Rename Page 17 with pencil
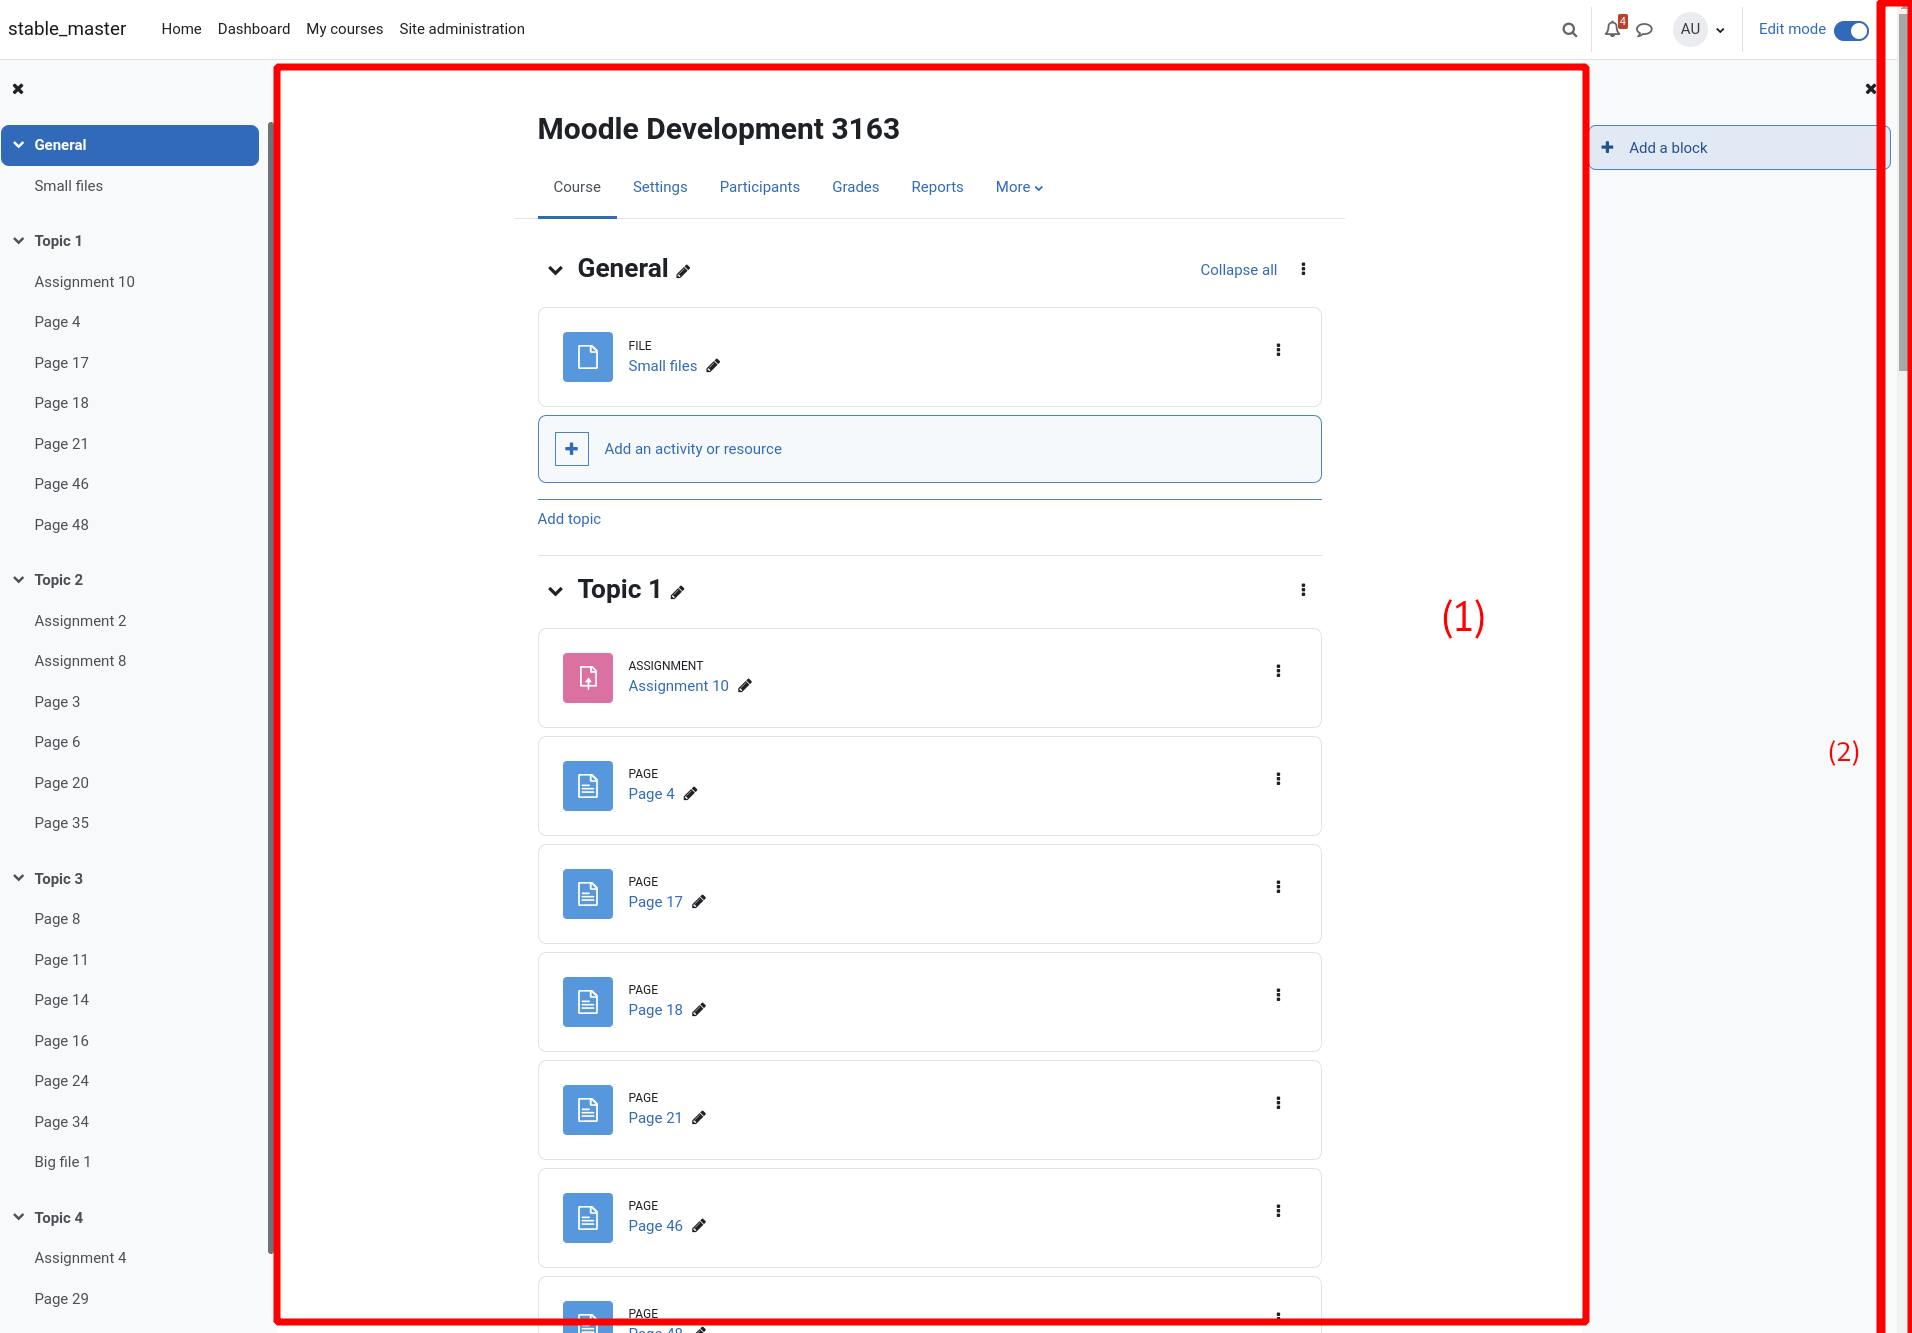 tap(699, 902)
